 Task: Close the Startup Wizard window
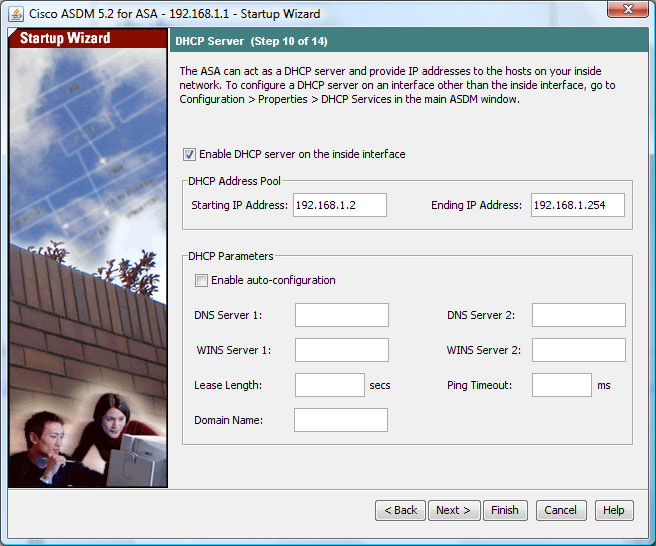point(627,9)
